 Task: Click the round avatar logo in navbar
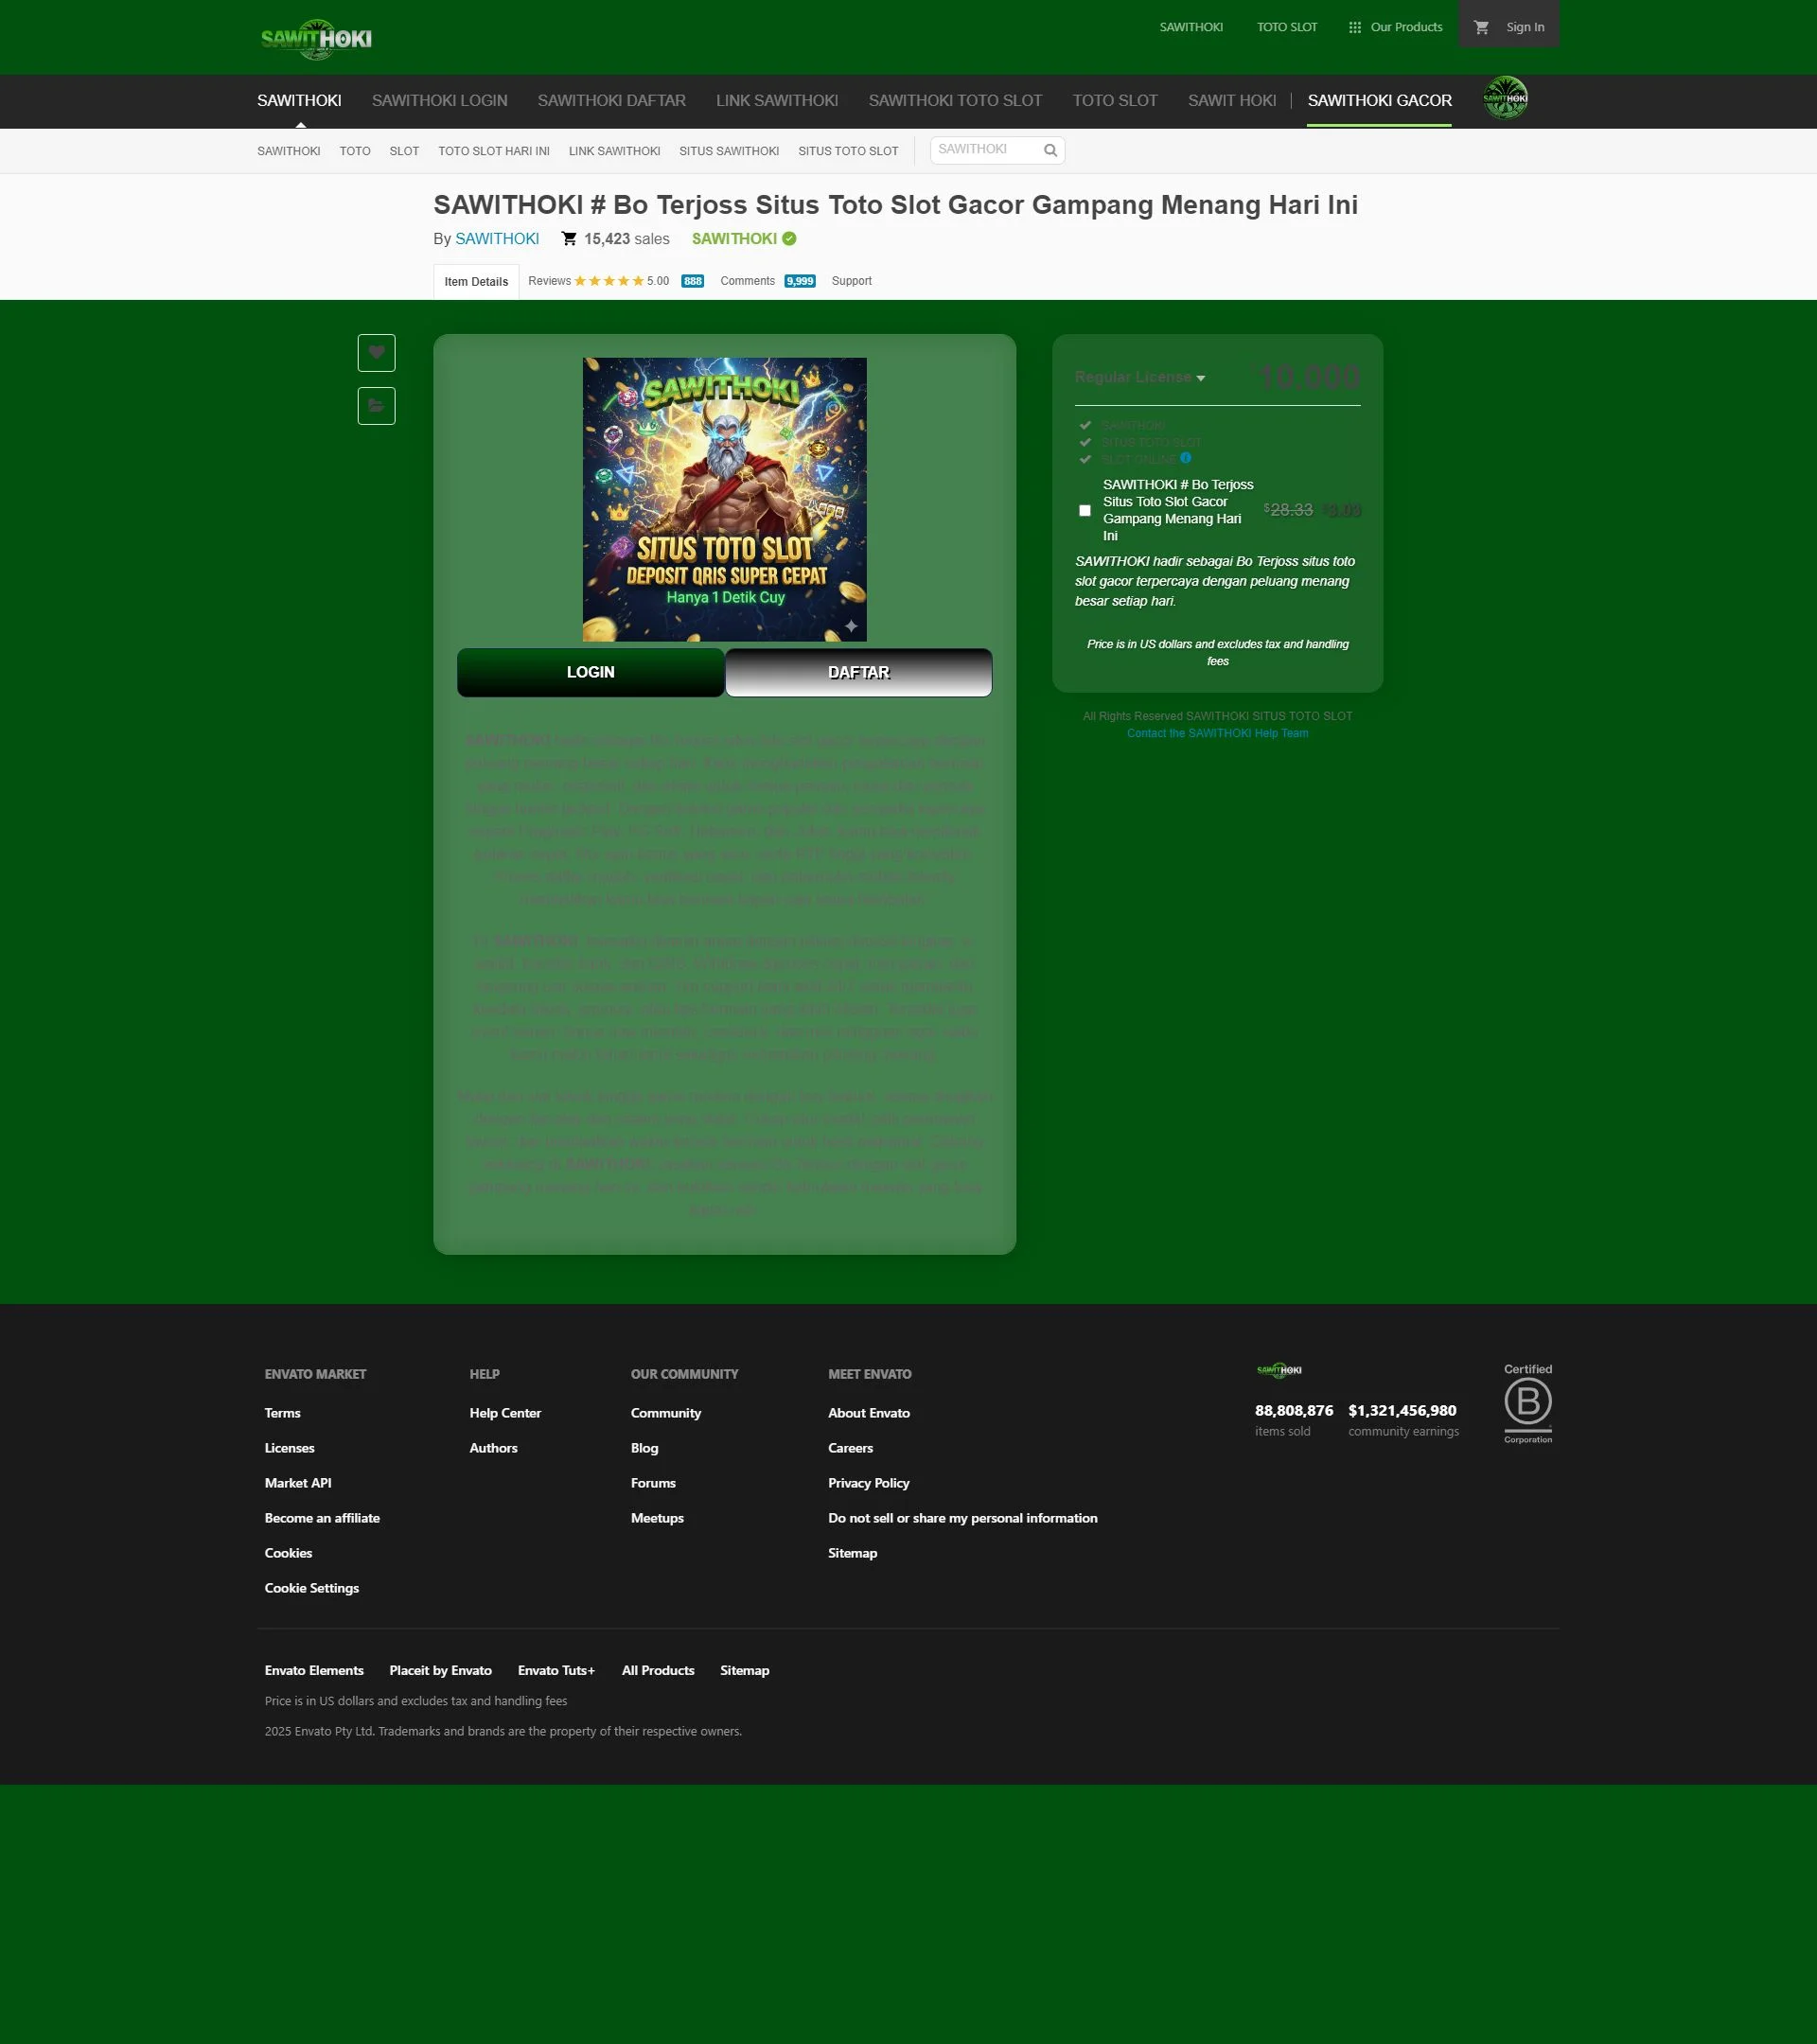point(1504,98)
